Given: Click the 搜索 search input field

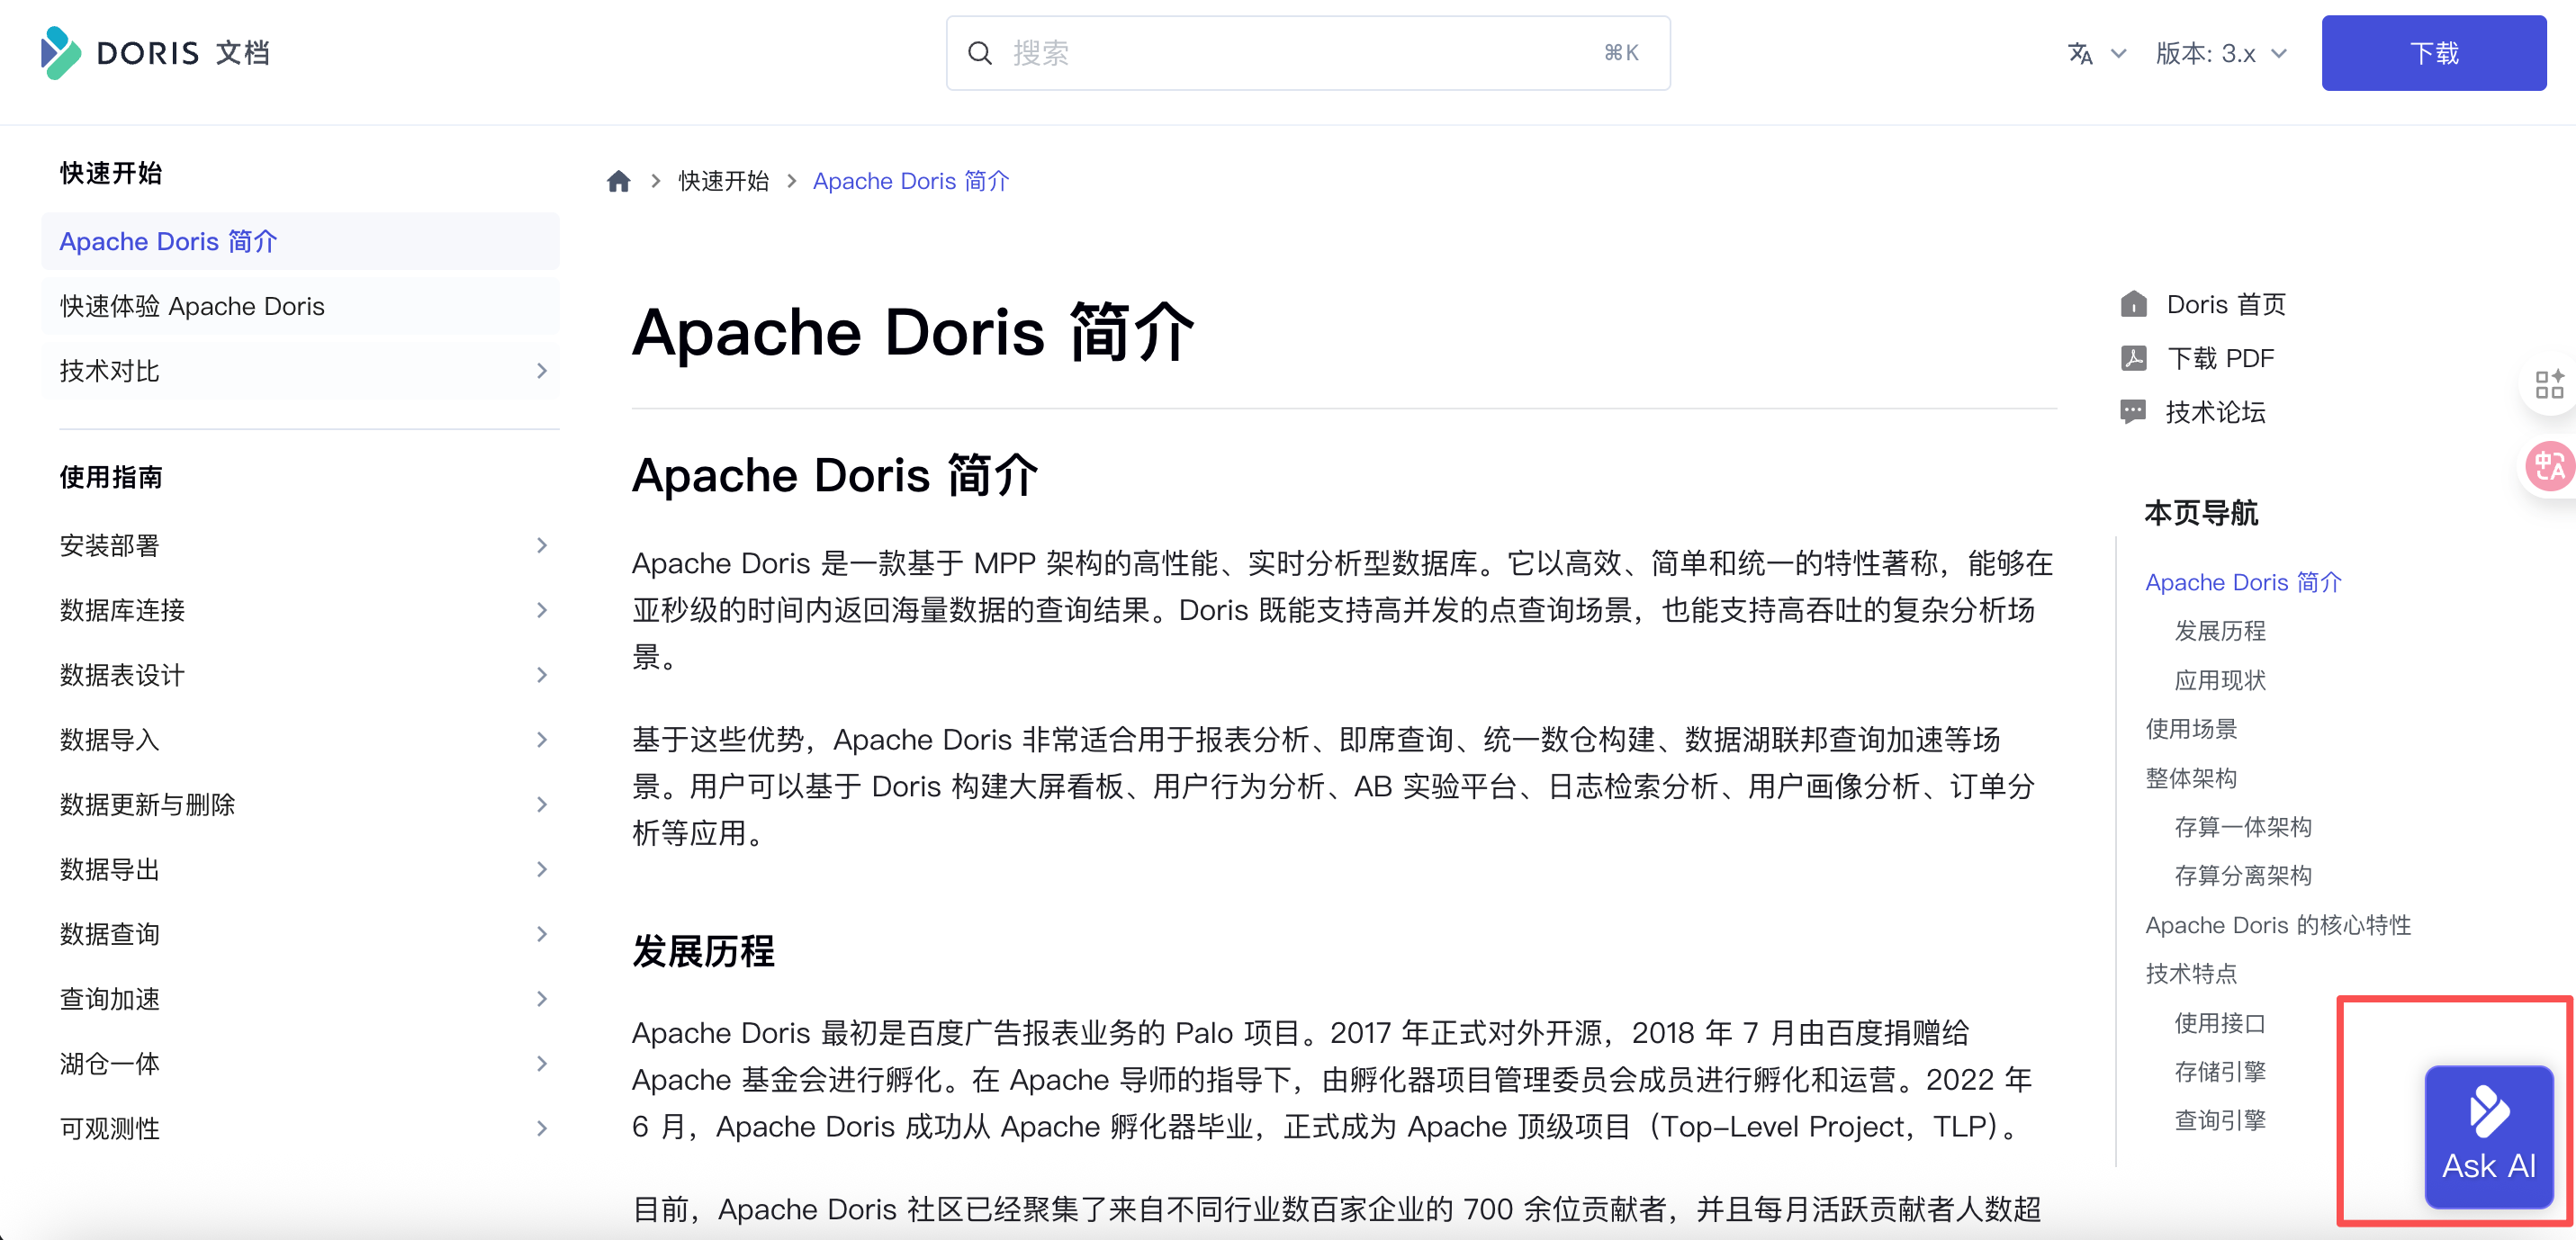Looking at the screenshot, I should 1300,53.
